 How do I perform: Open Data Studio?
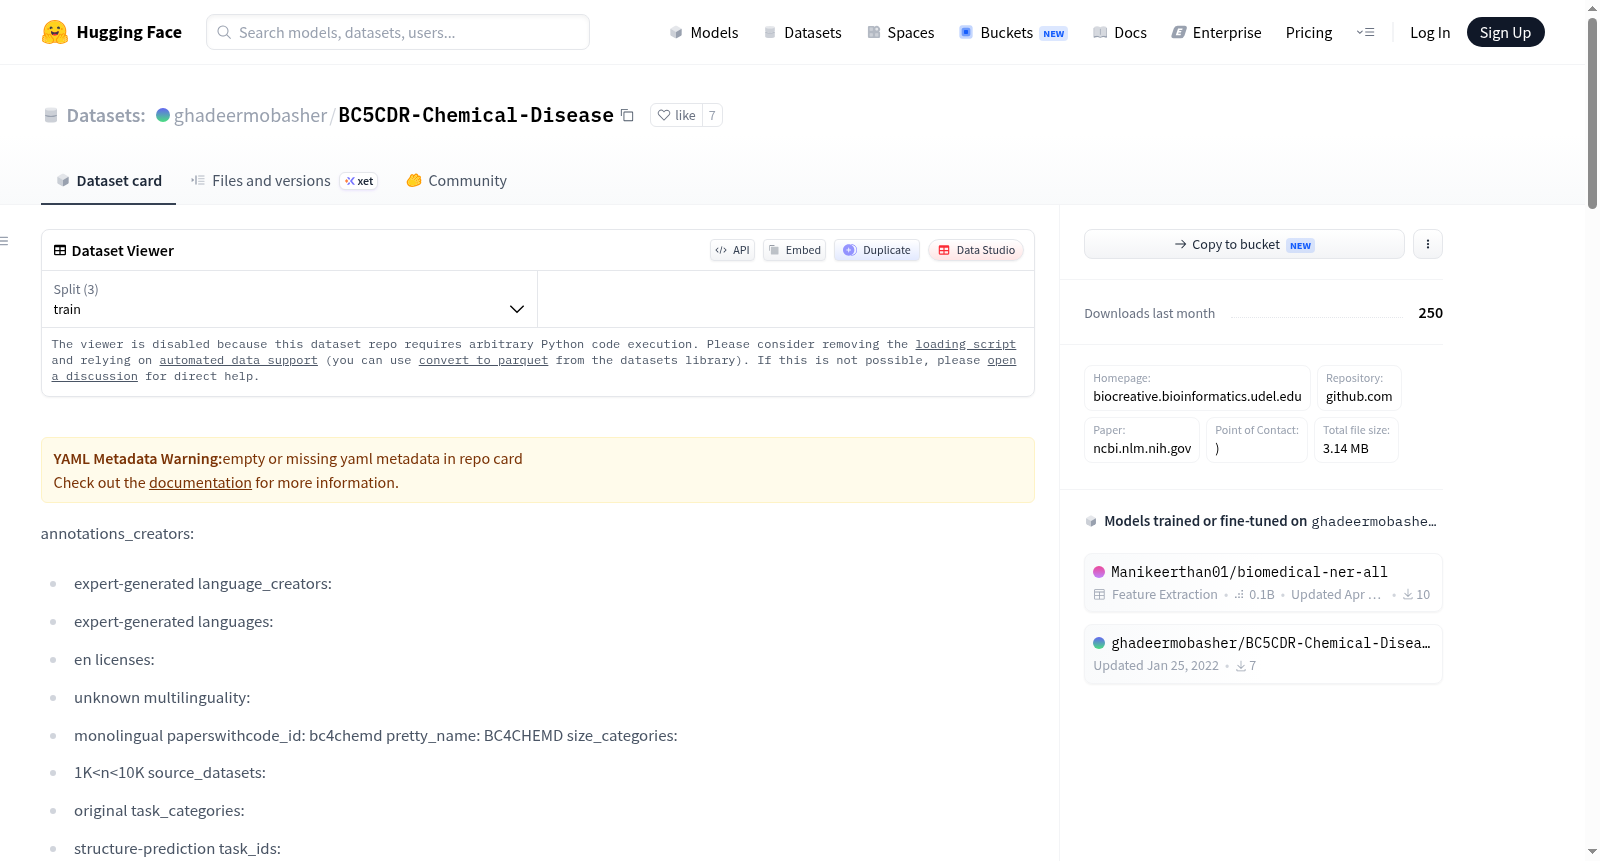pos(976,250)
